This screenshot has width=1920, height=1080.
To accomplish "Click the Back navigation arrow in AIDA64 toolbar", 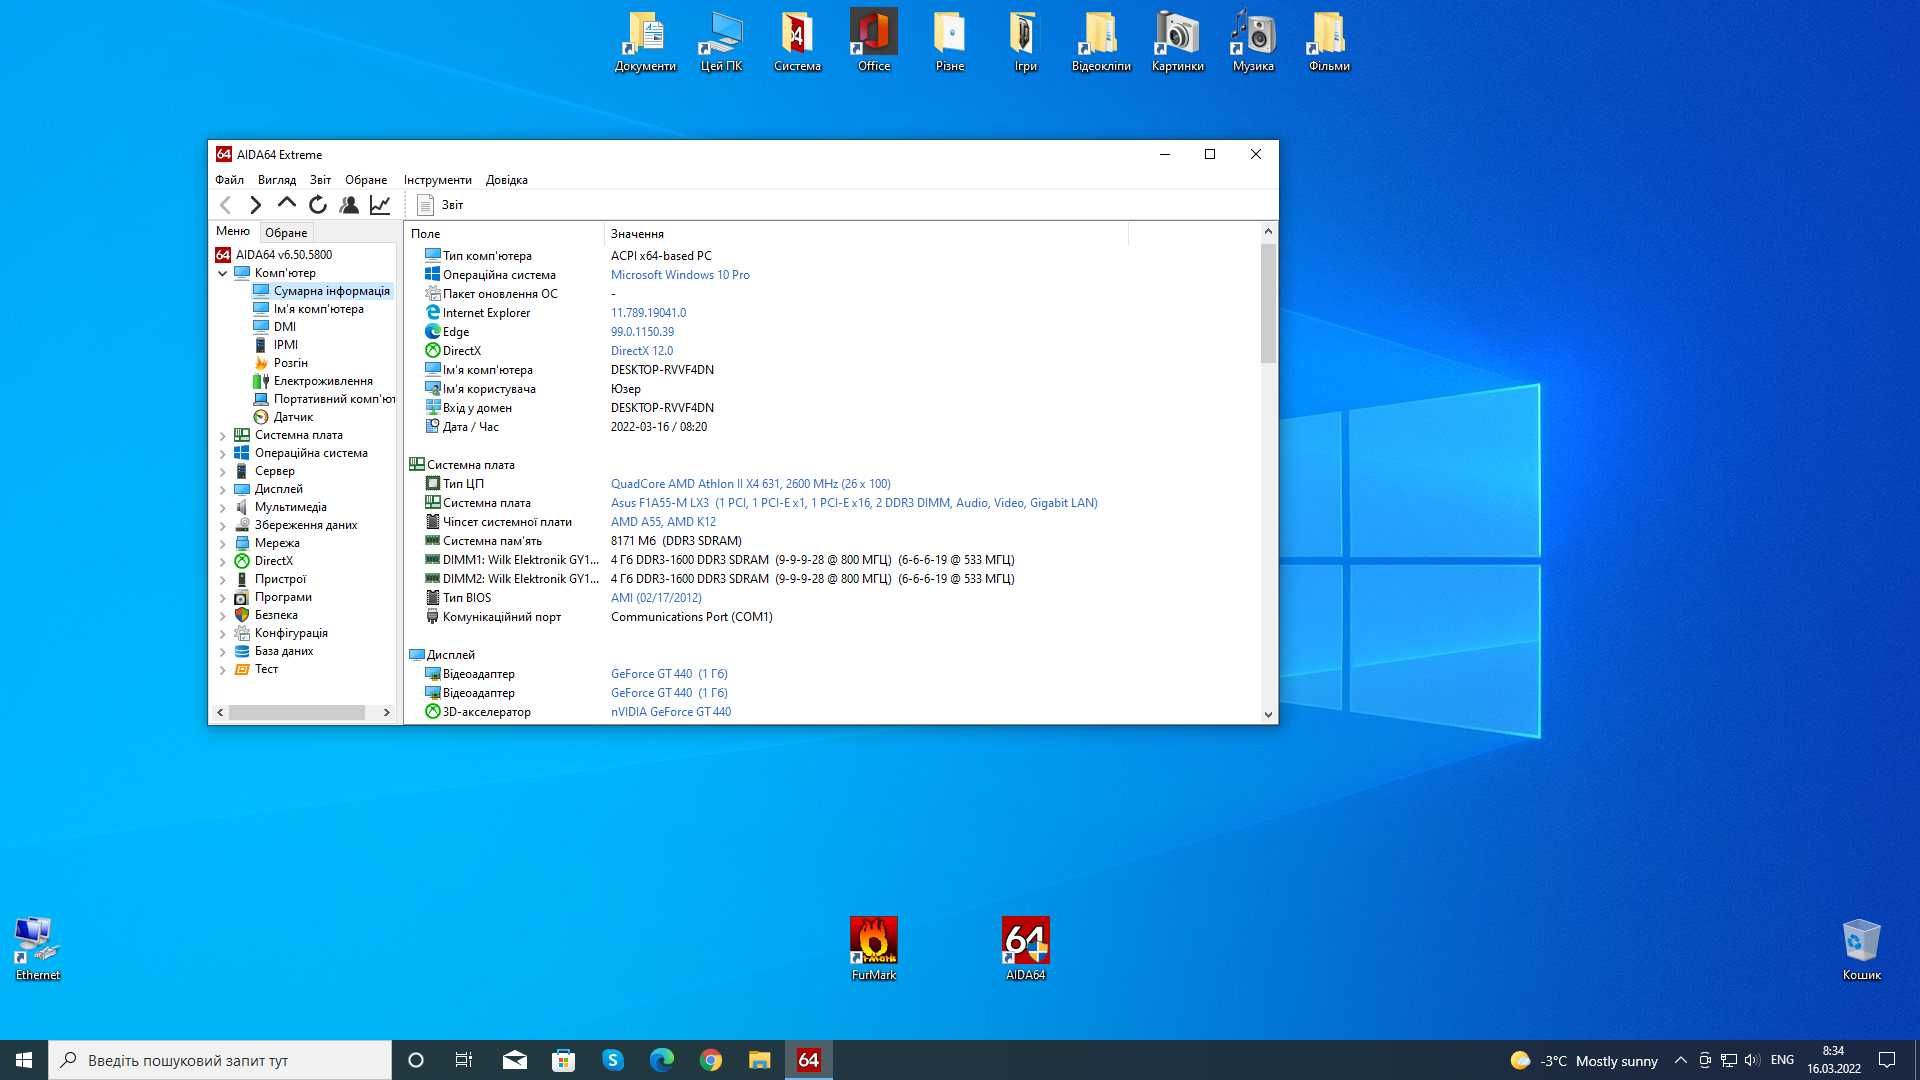I will click(x=226, y=205).
